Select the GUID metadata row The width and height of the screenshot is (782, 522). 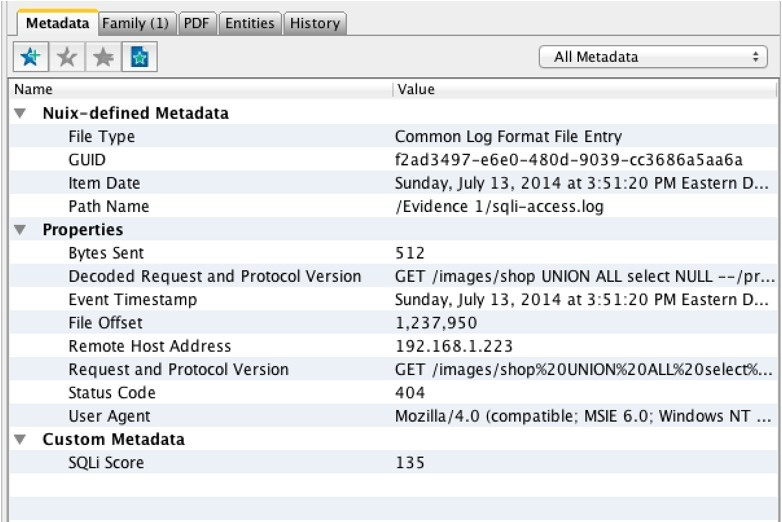[393, 160]
